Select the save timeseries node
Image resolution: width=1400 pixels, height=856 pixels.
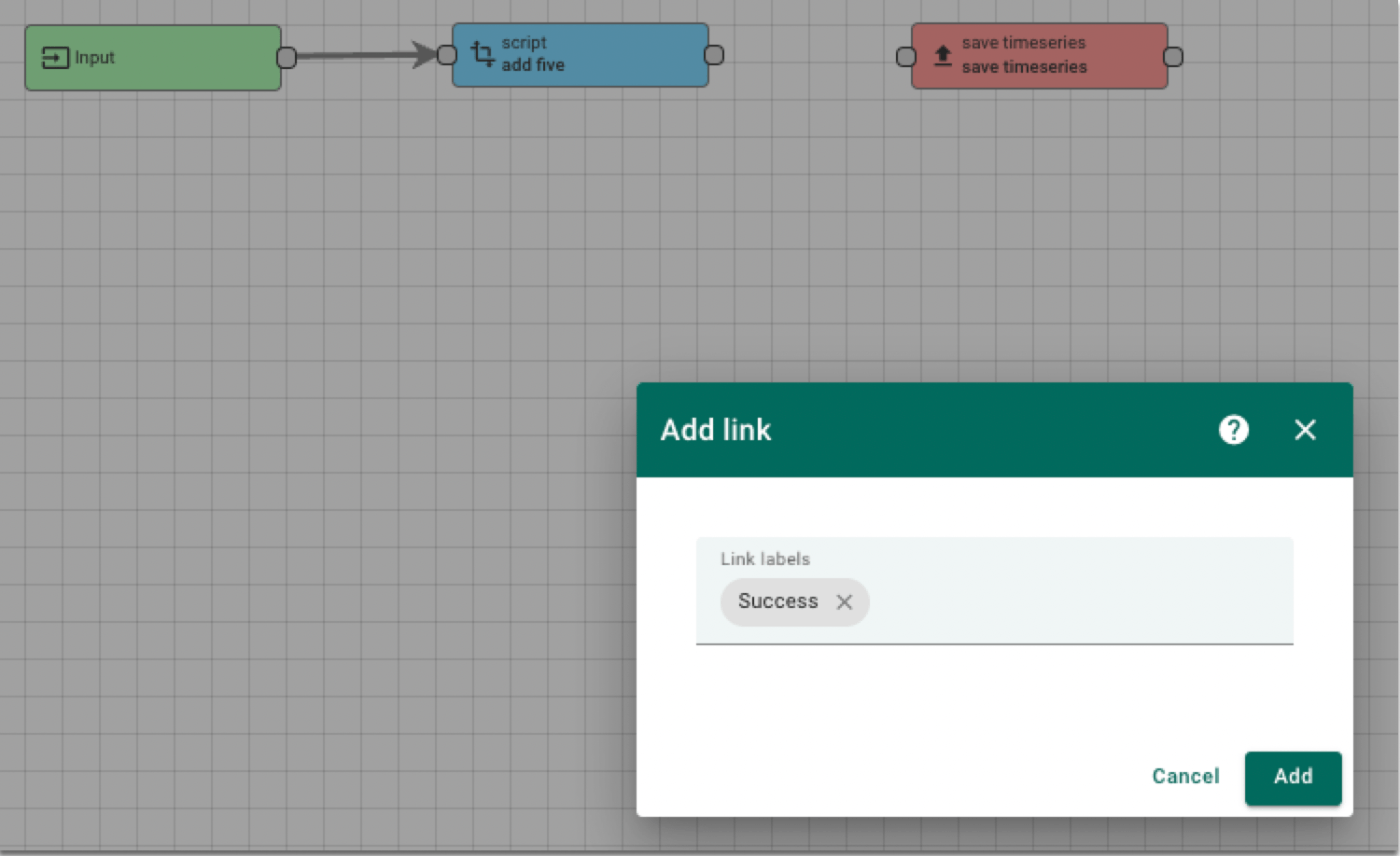(x=1039, y=56)
